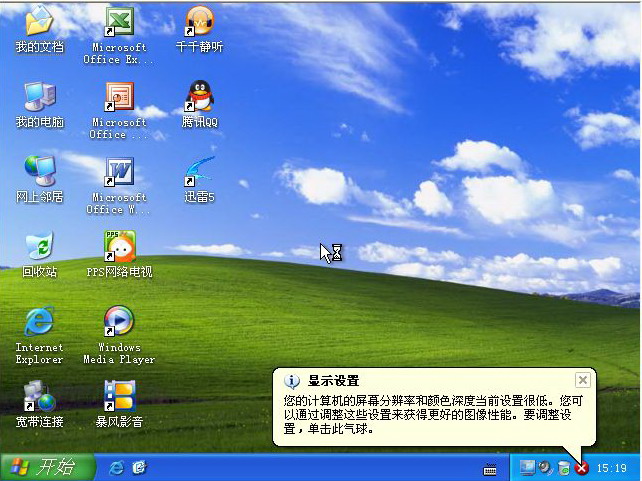Select the 回收站 recycle bin icon
This screenshot has width=642, height=481.
[x=39, y=255]
